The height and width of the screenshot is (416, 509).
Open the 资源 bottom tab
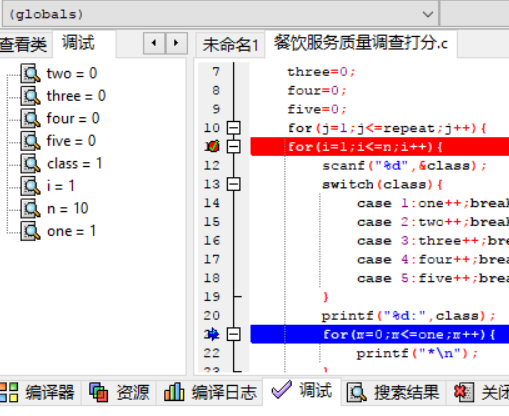coord(119,392)
